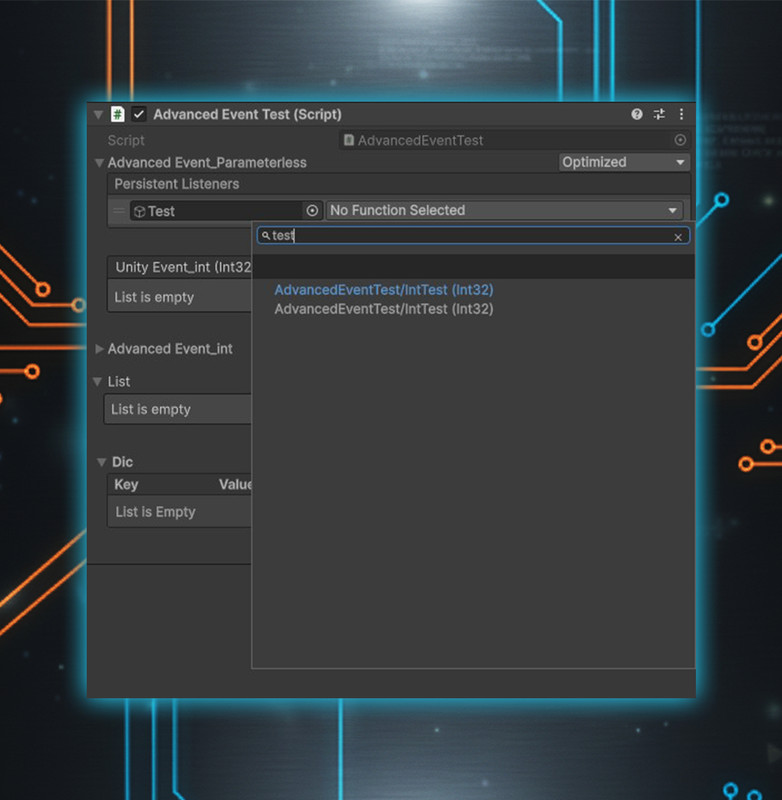Collapse the Advanced Event_Parameterless foldout
782x800 pixels.
(x=99, y=163)
